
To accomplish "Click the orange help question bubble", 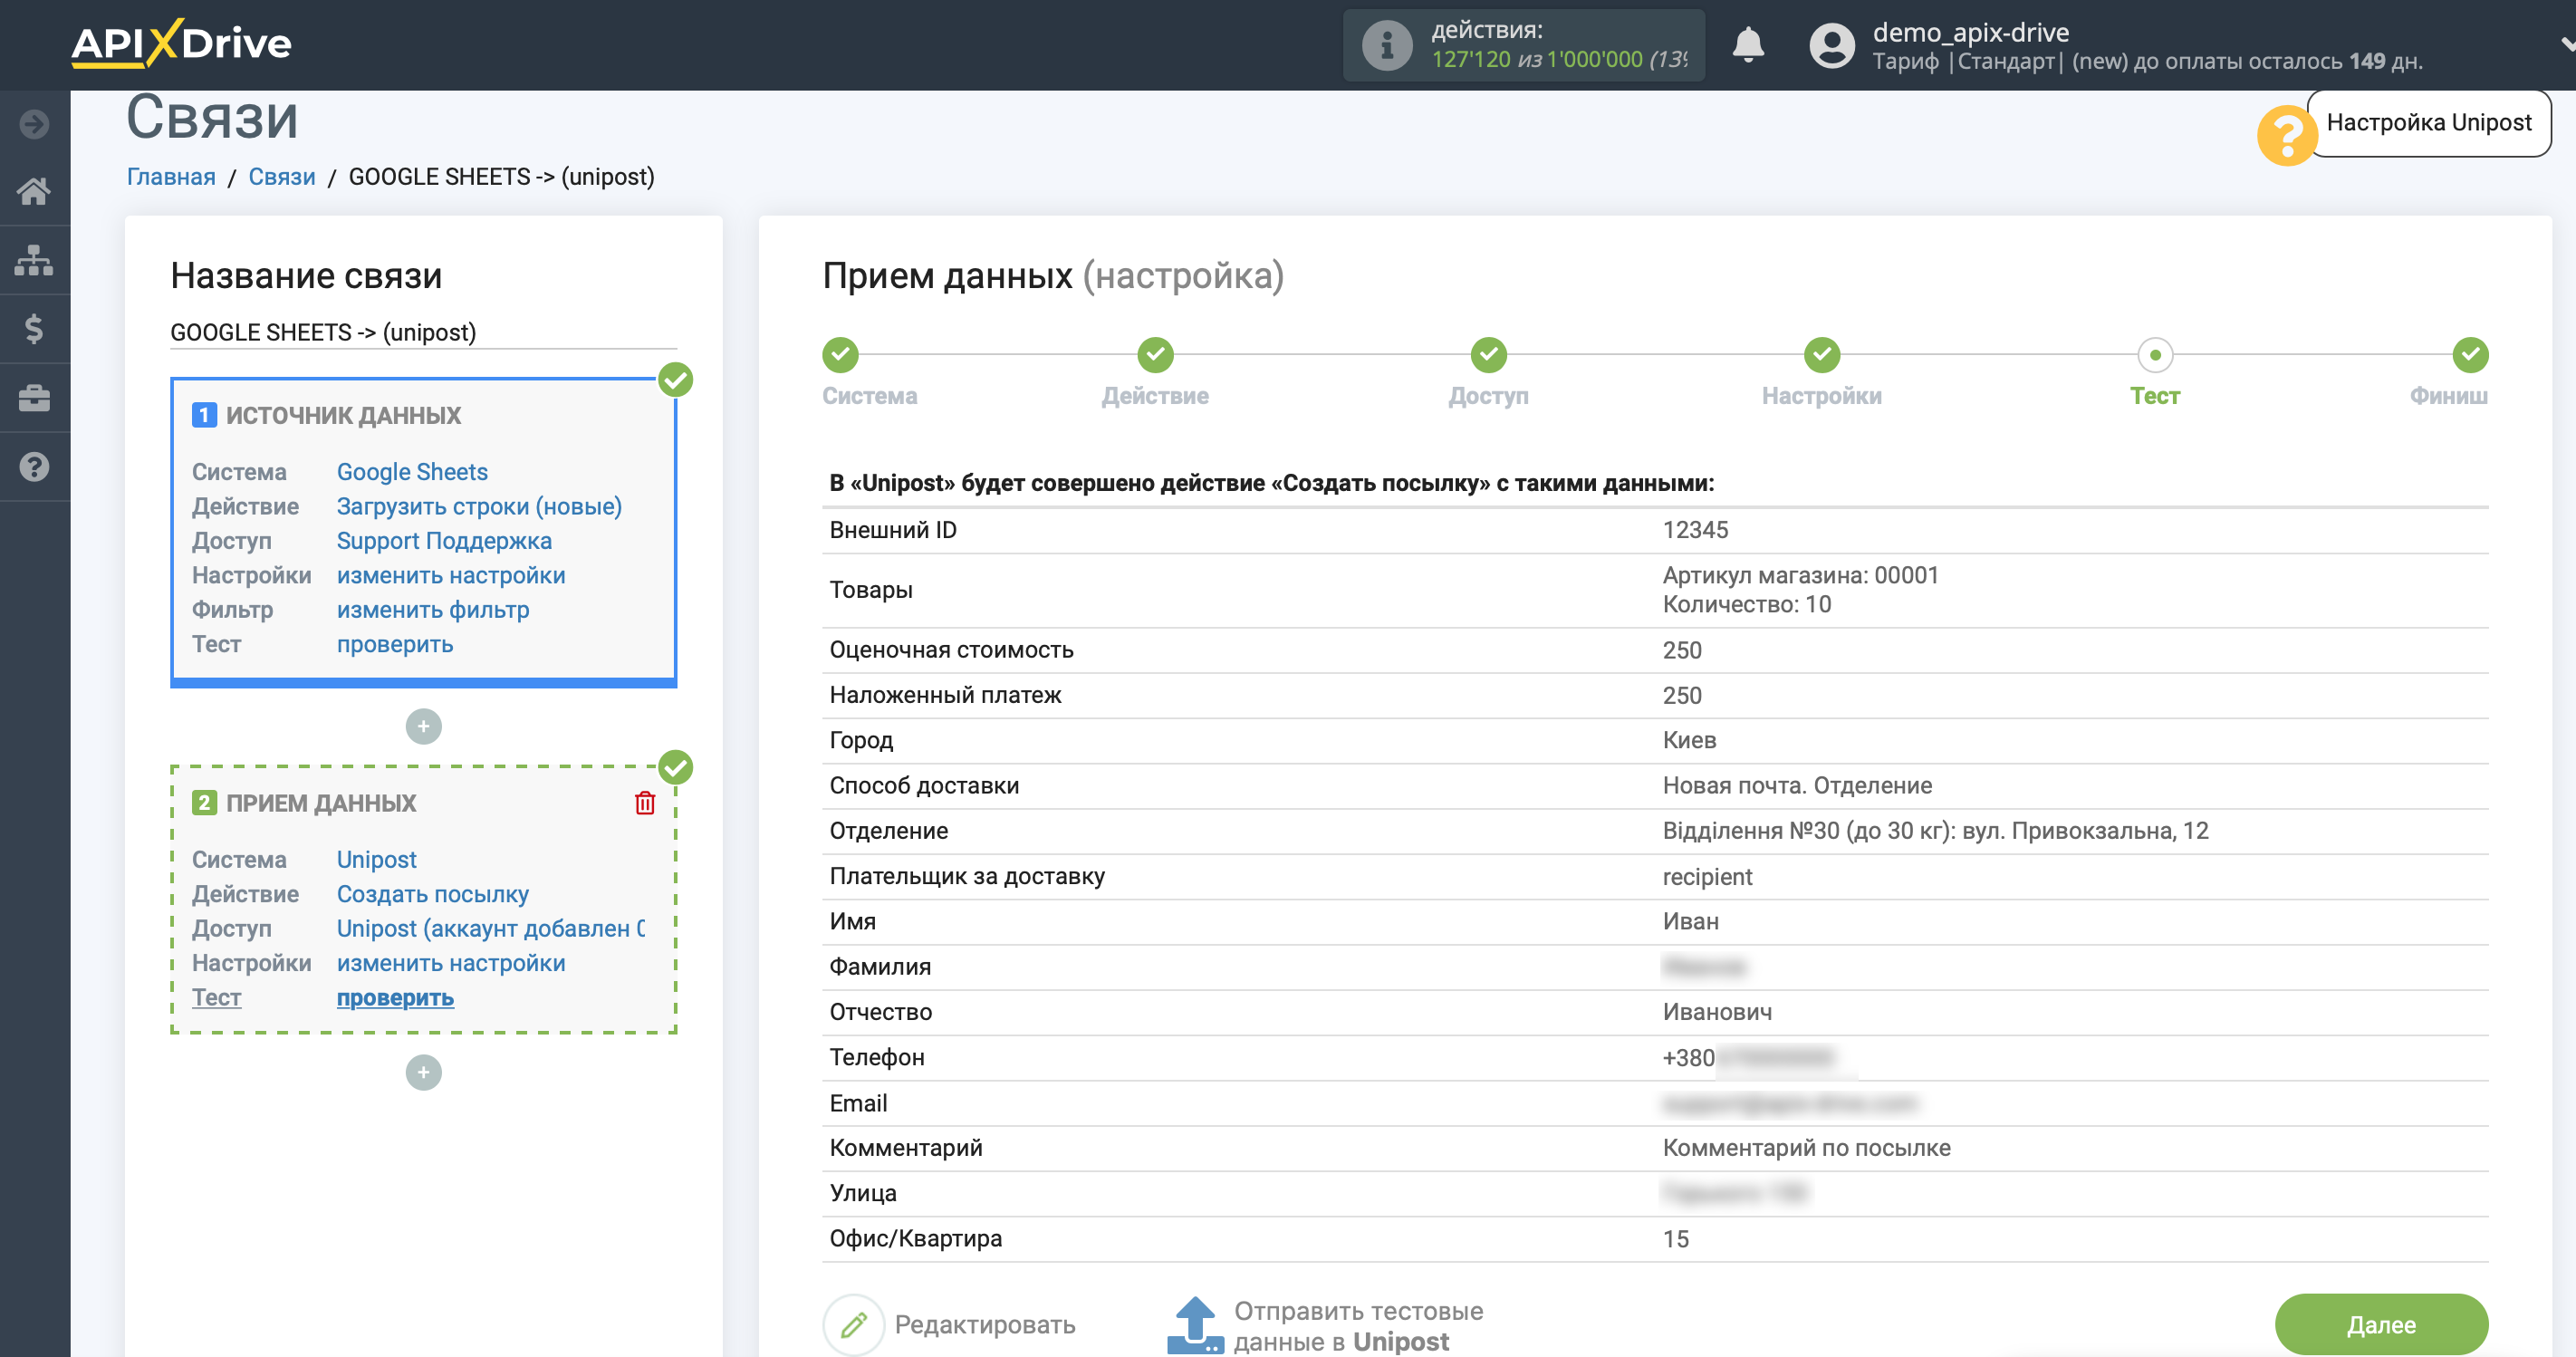I will point(2287,135).
